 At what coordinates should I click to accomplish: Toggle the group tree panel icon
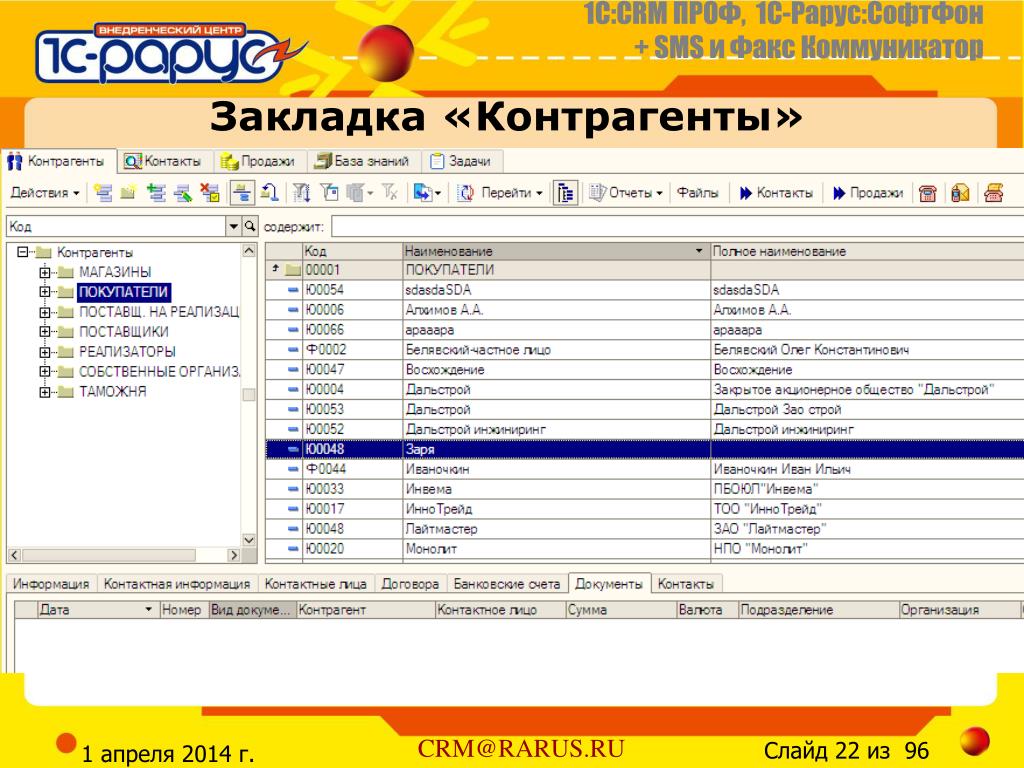(x=565, y=193)
